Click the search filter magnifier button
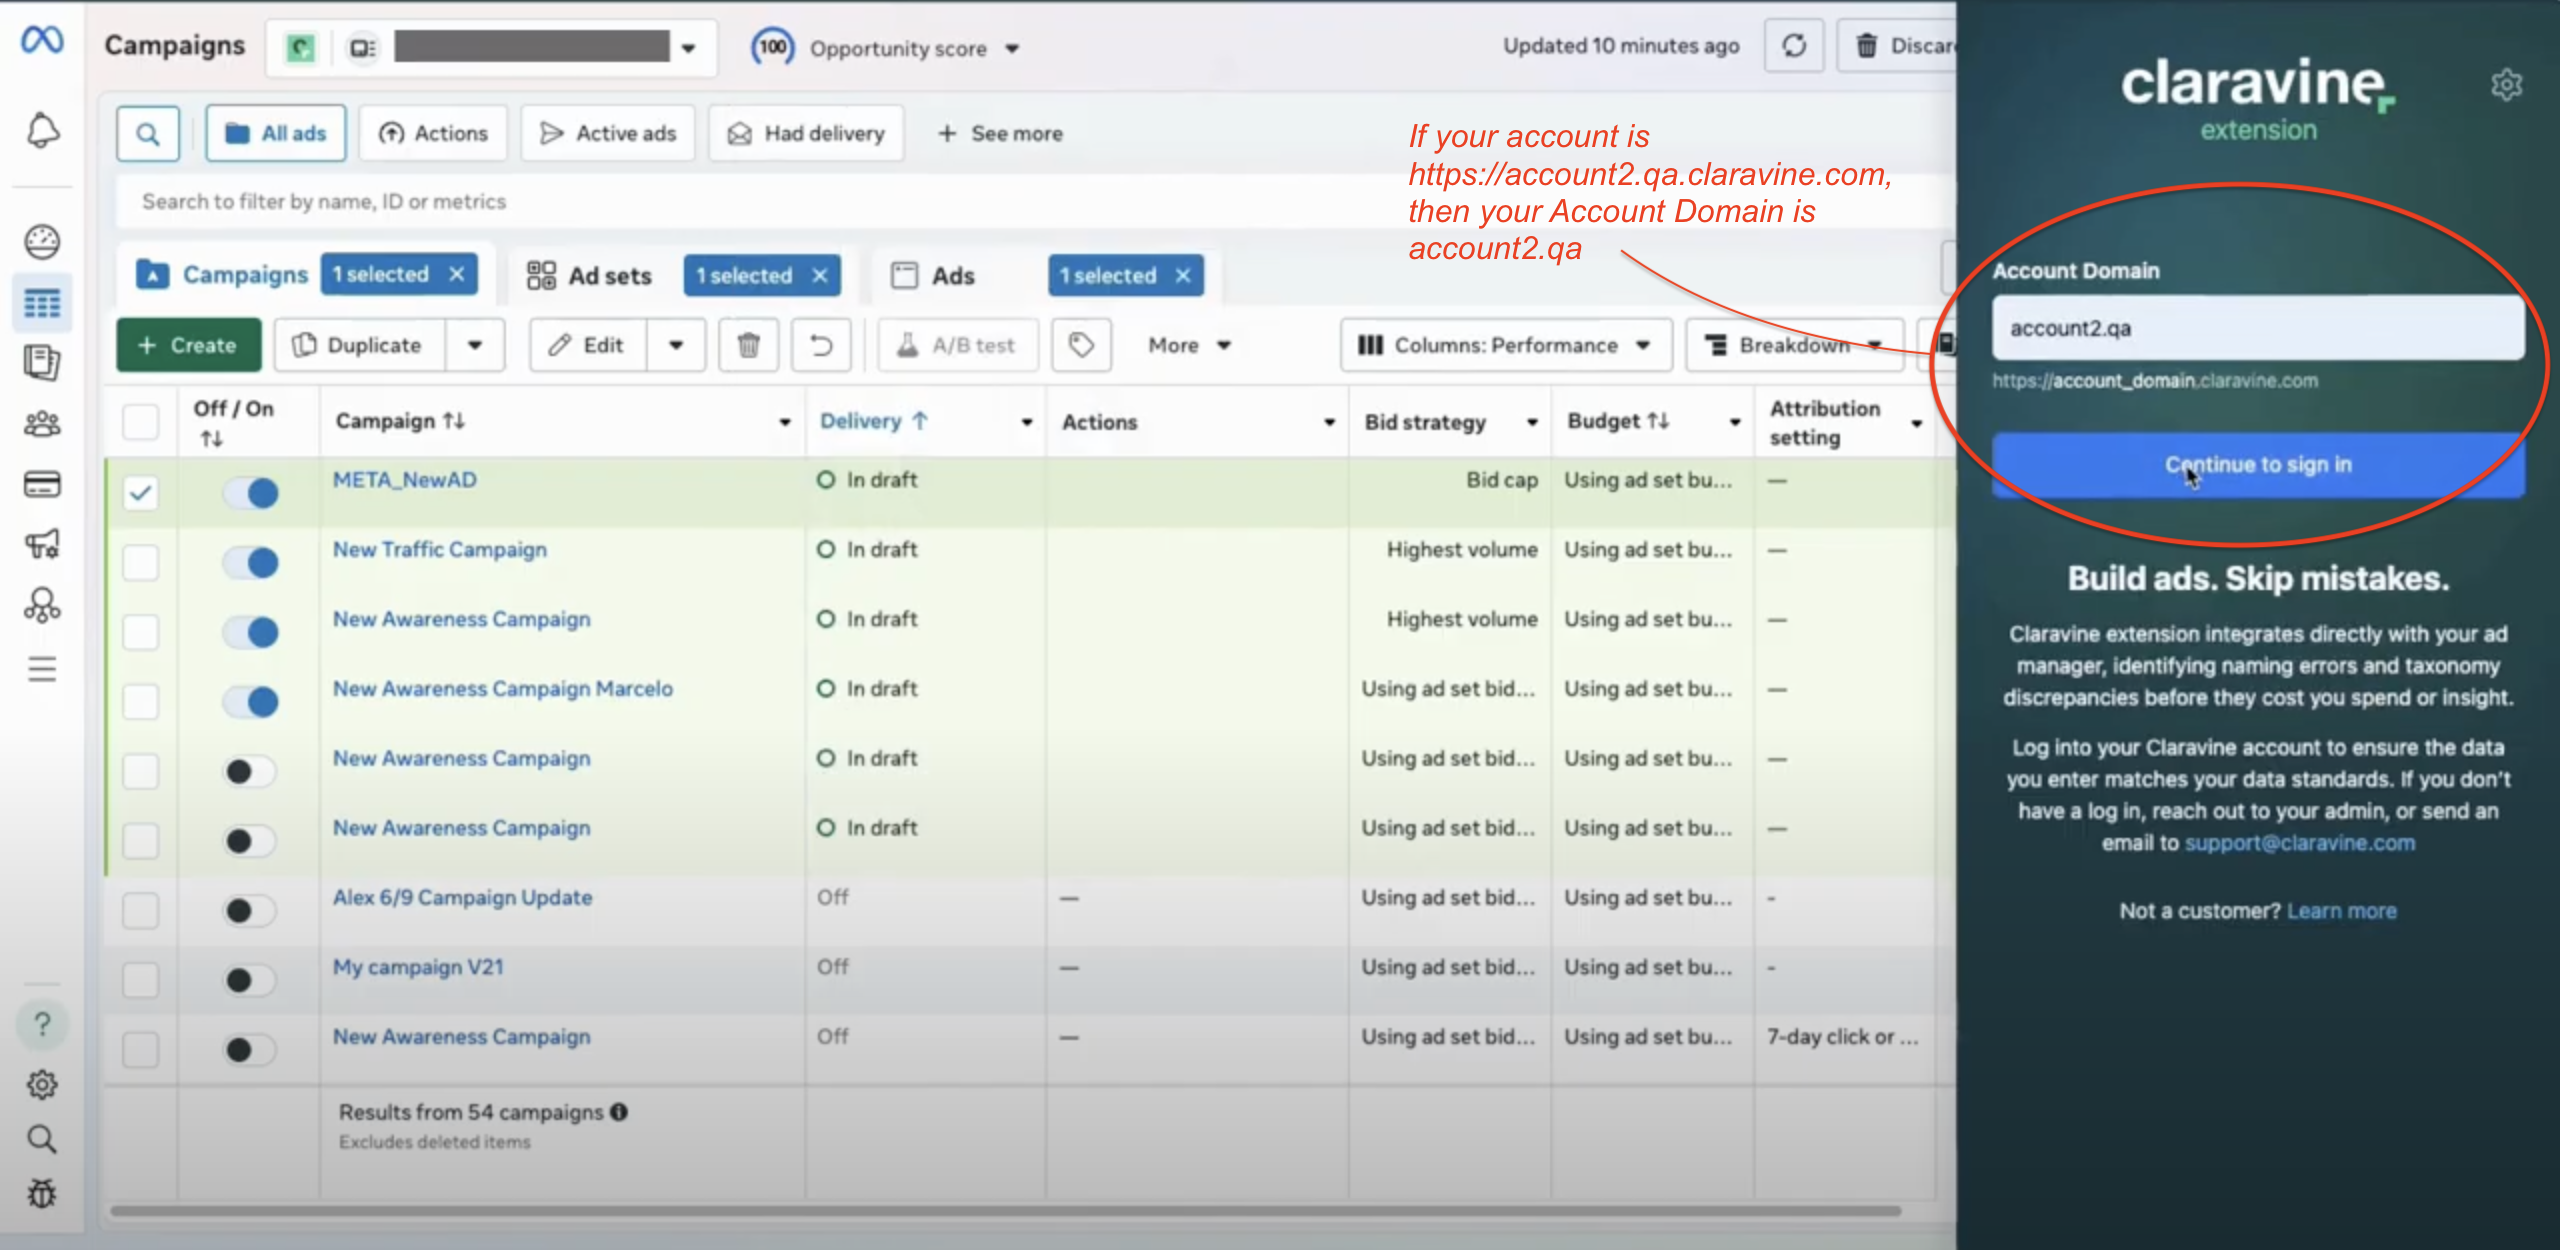 (148, 134)
